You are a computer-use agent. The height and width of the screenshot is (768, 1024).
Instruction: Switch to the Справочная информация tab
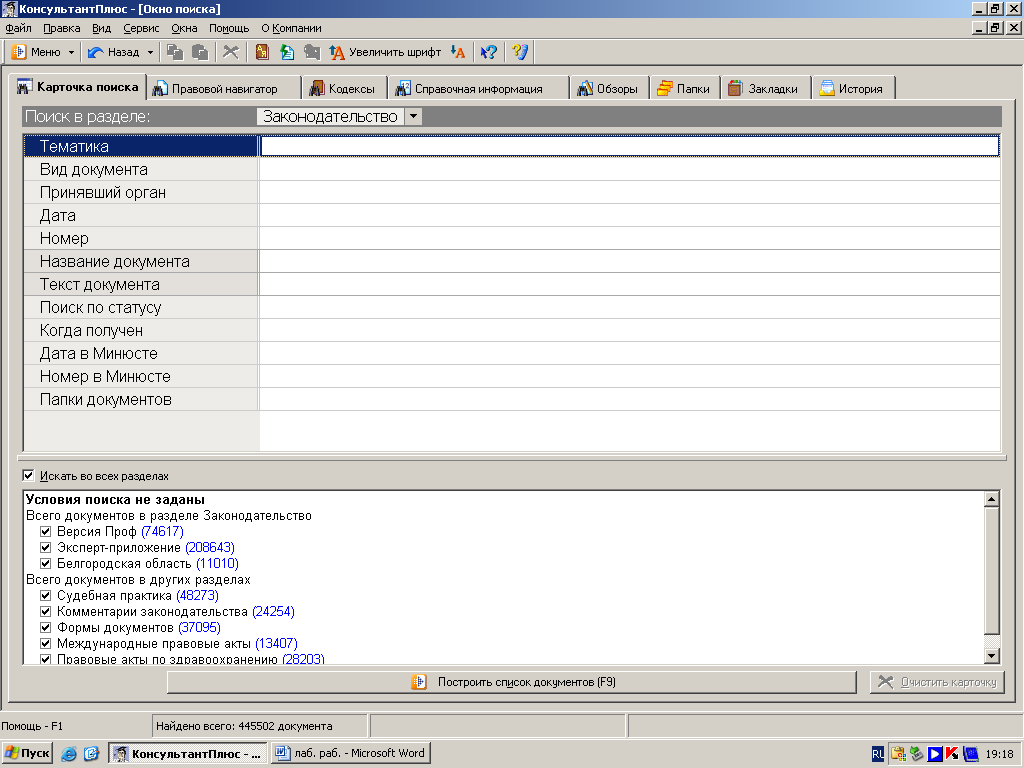click(x=478, y=89)
